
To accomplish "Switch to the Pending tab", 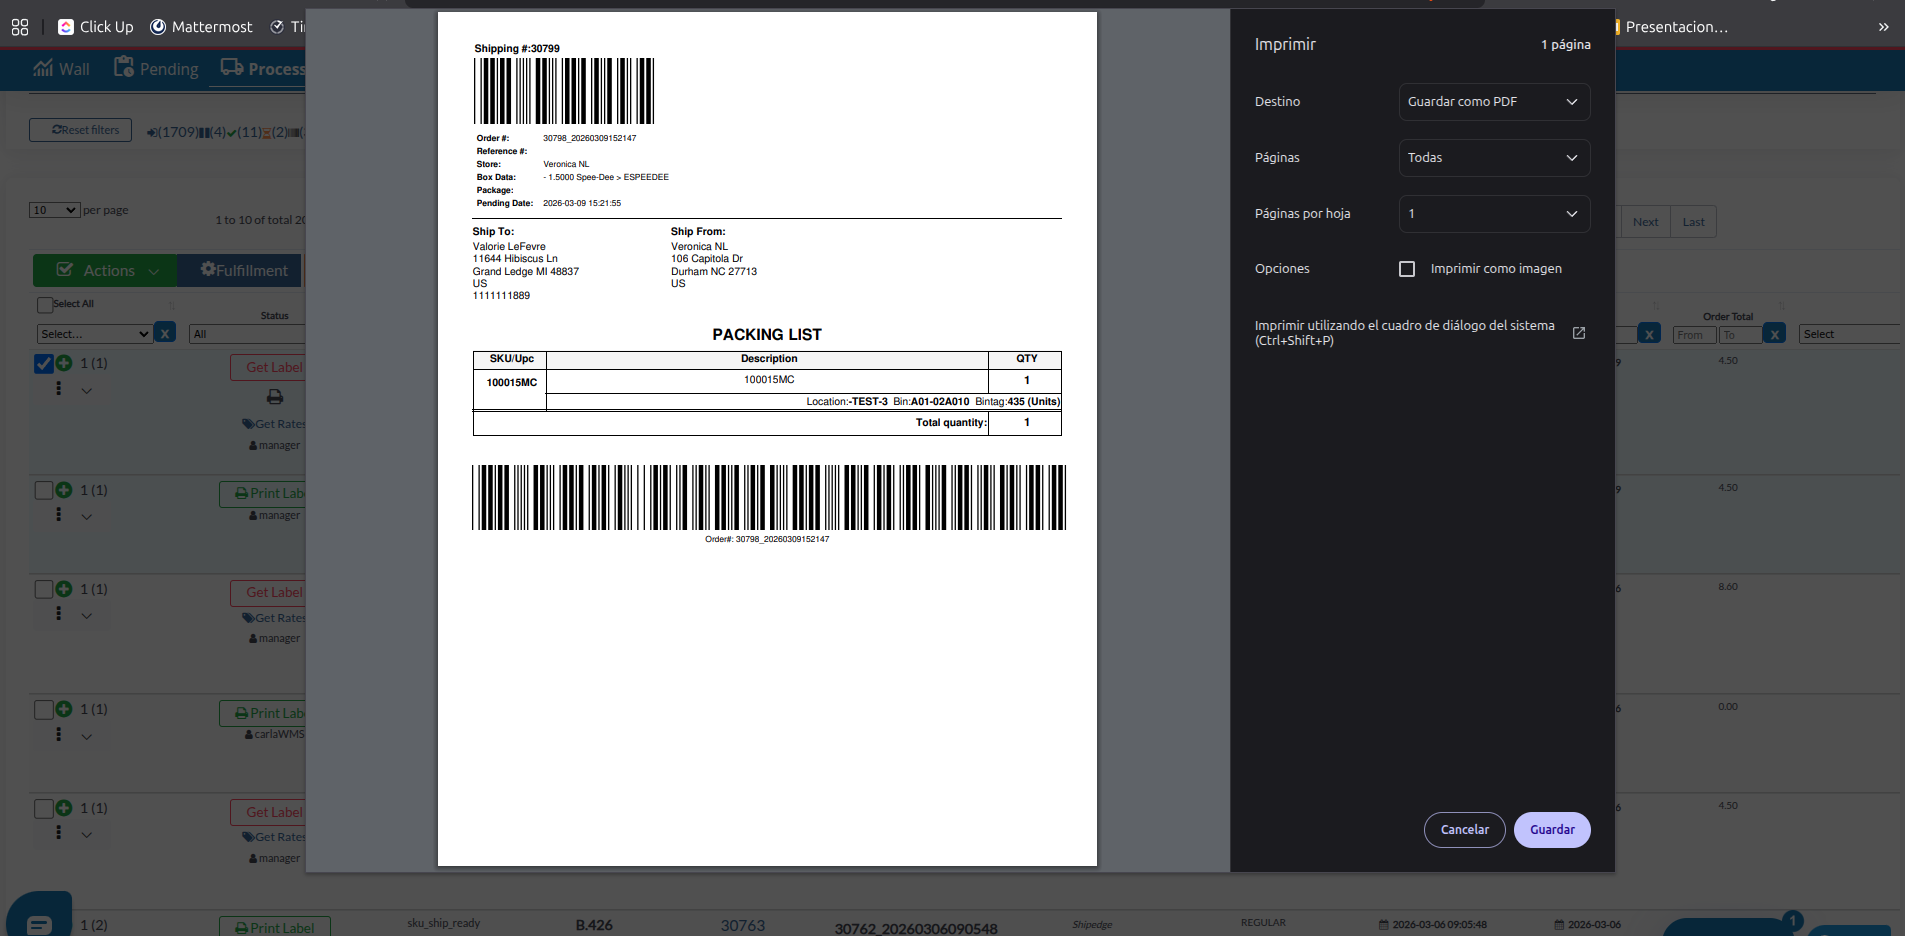I will (x=156, y=69).
